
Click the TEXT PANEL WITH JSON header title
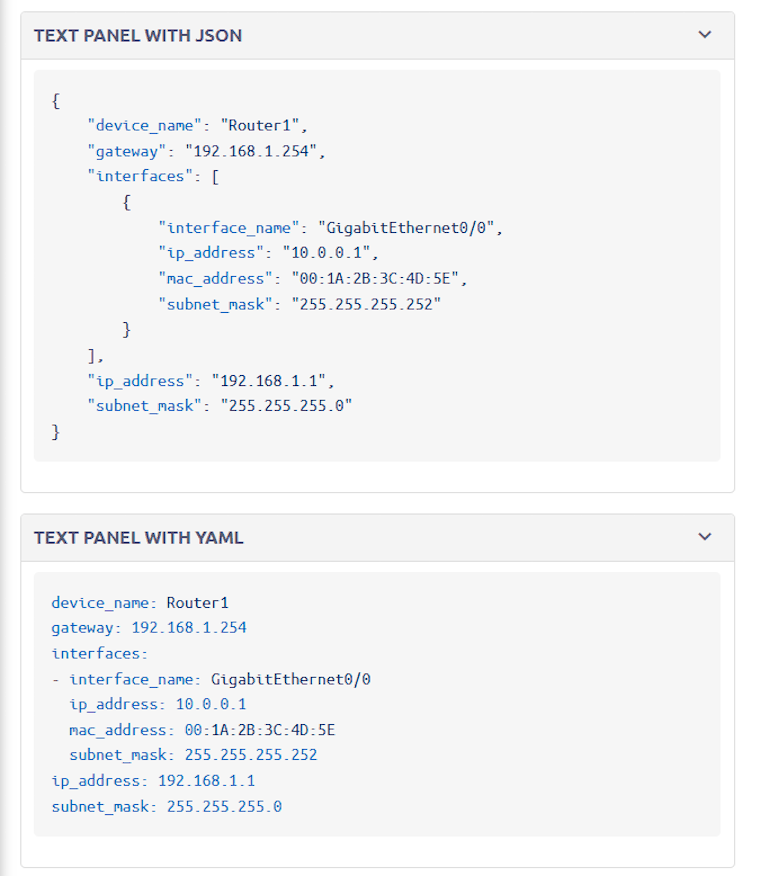pyautogui.click(x=138, y=36)
